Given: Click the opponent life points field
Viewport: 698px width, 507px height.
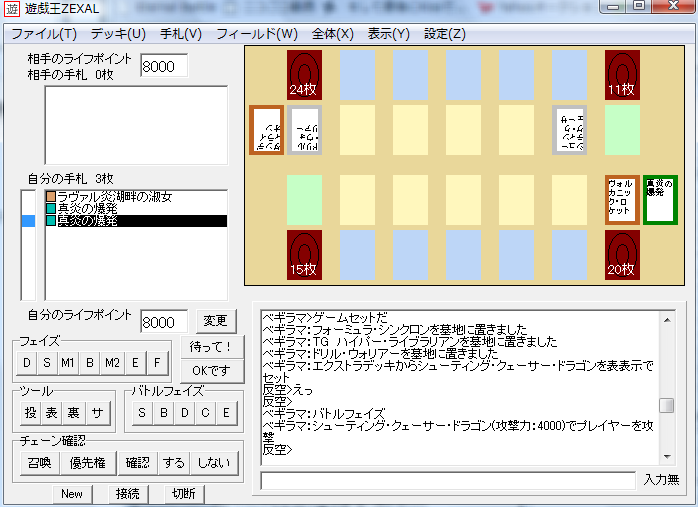Looking at the screenshot, I should pos(164,66).
